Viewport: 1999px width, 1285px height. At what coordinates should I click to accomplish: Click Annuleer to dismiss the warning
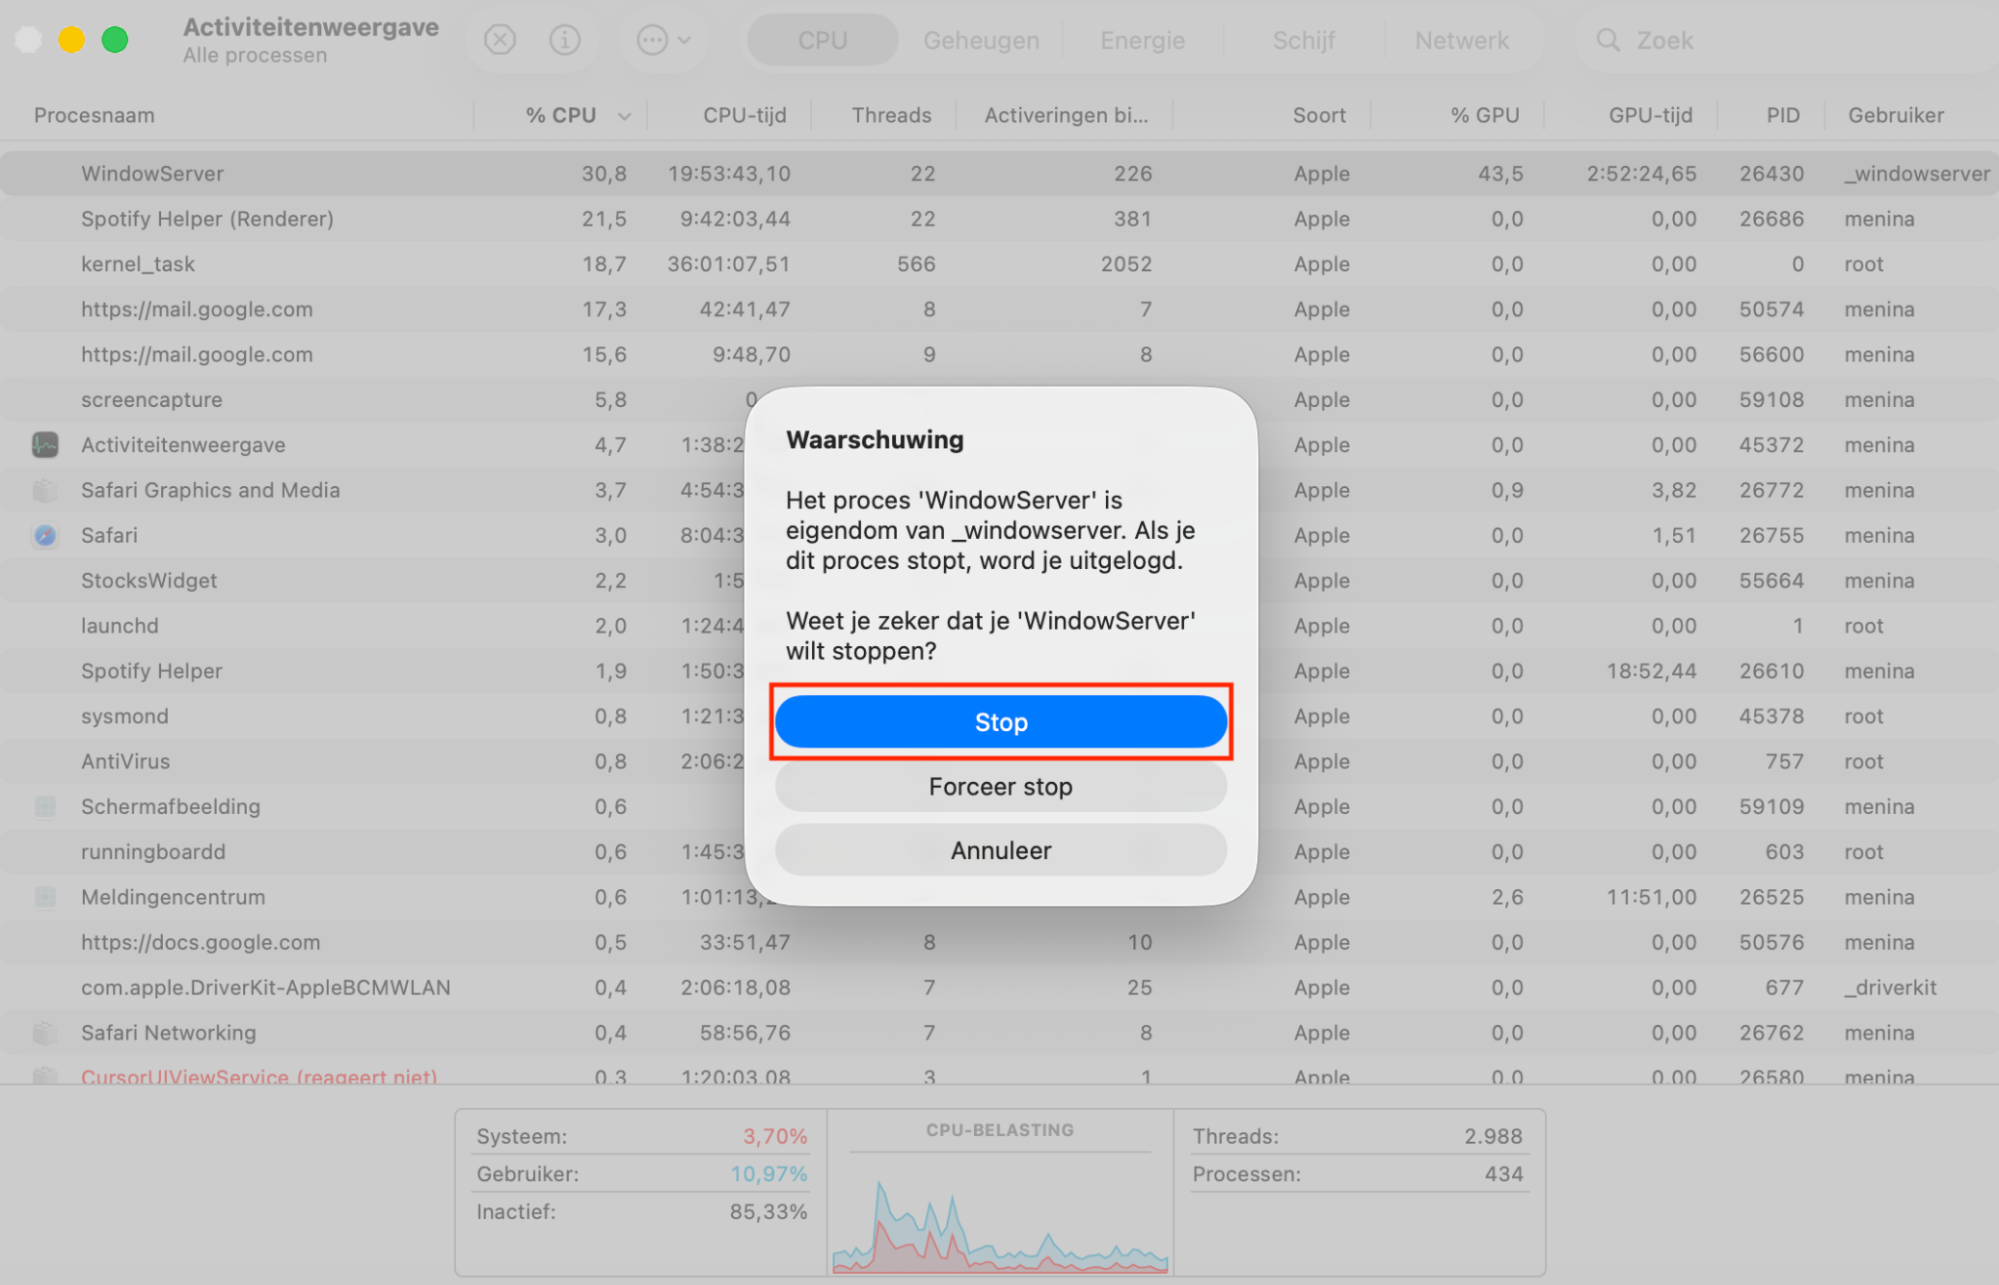pos(1000,850)
